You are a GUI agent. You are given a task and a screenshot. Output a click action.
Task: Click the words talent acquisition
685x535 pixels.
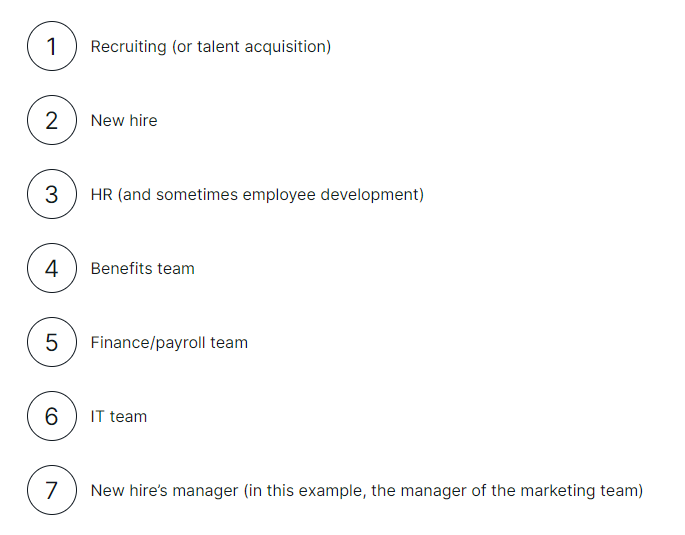click(x=262, y=47)
